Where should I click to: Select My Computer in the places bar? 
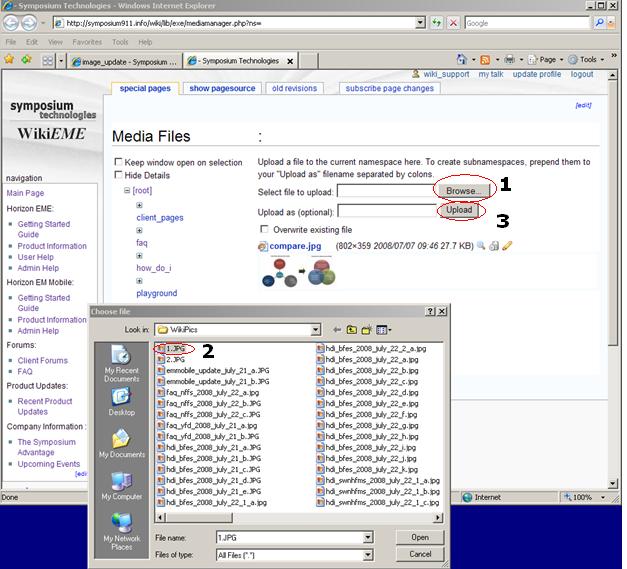click(x=122, y=485)
